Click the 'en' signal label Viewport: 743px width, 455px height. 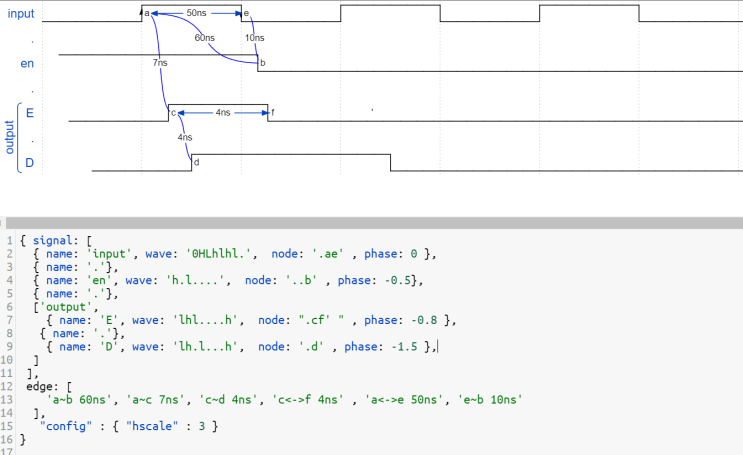point(27,64)
